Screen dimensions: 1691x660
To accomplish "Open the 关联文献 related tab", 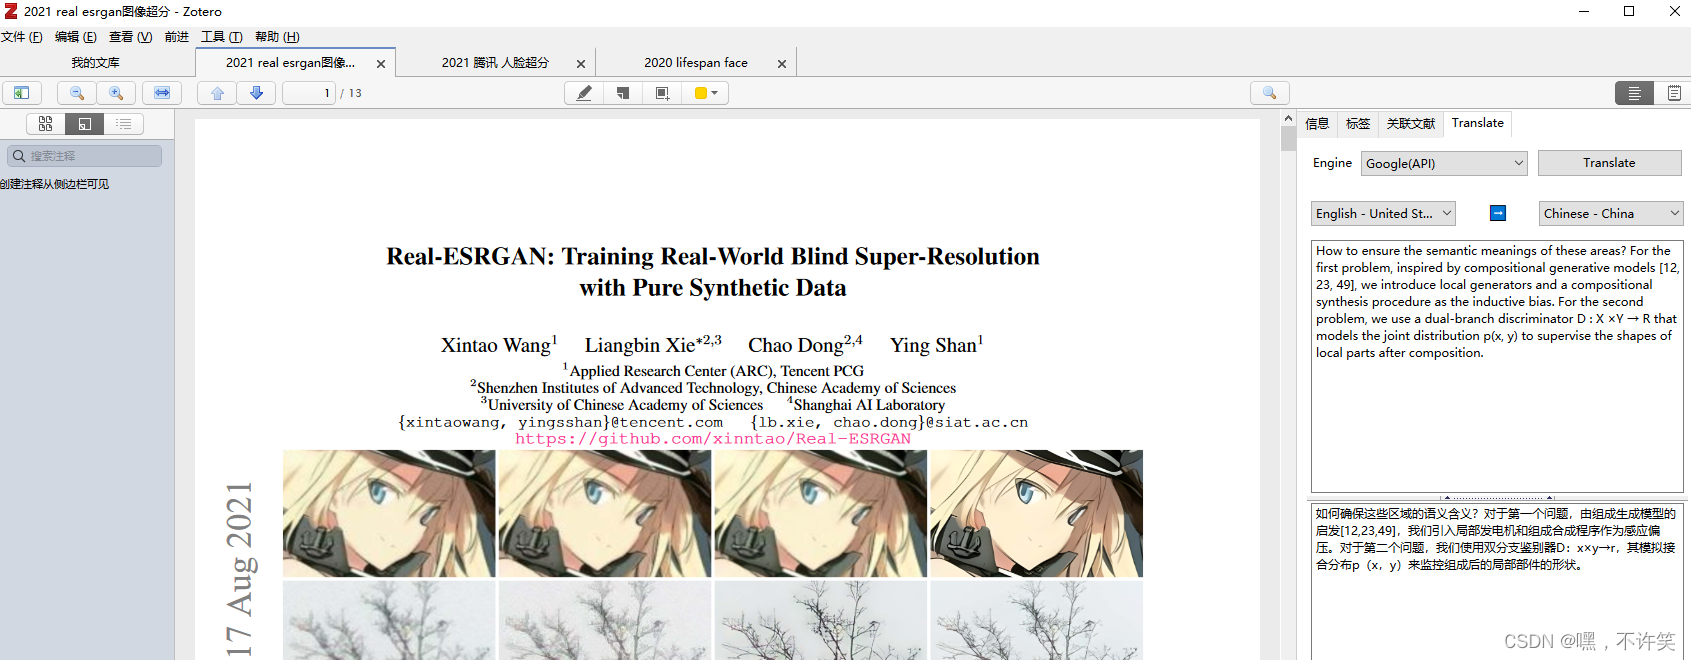I will 1411,123.
